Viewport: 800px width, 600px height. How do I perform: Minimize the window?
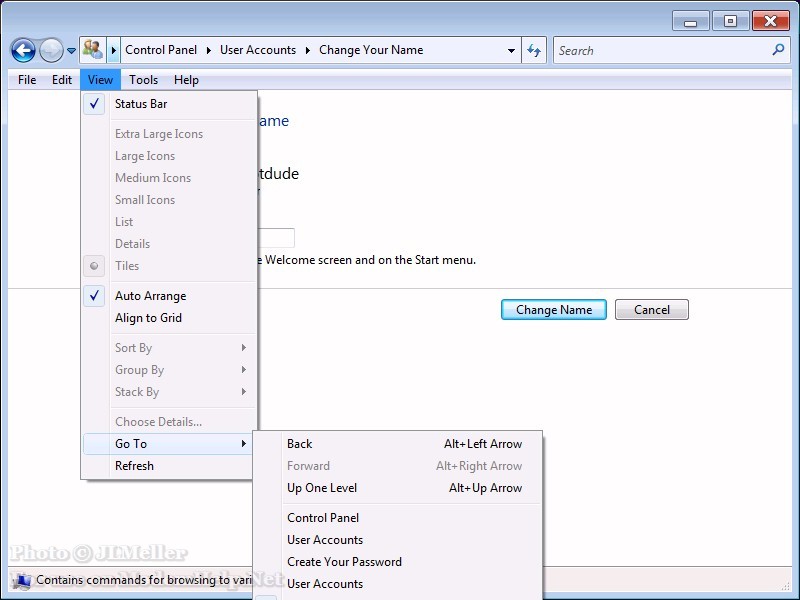coord(690,21)
